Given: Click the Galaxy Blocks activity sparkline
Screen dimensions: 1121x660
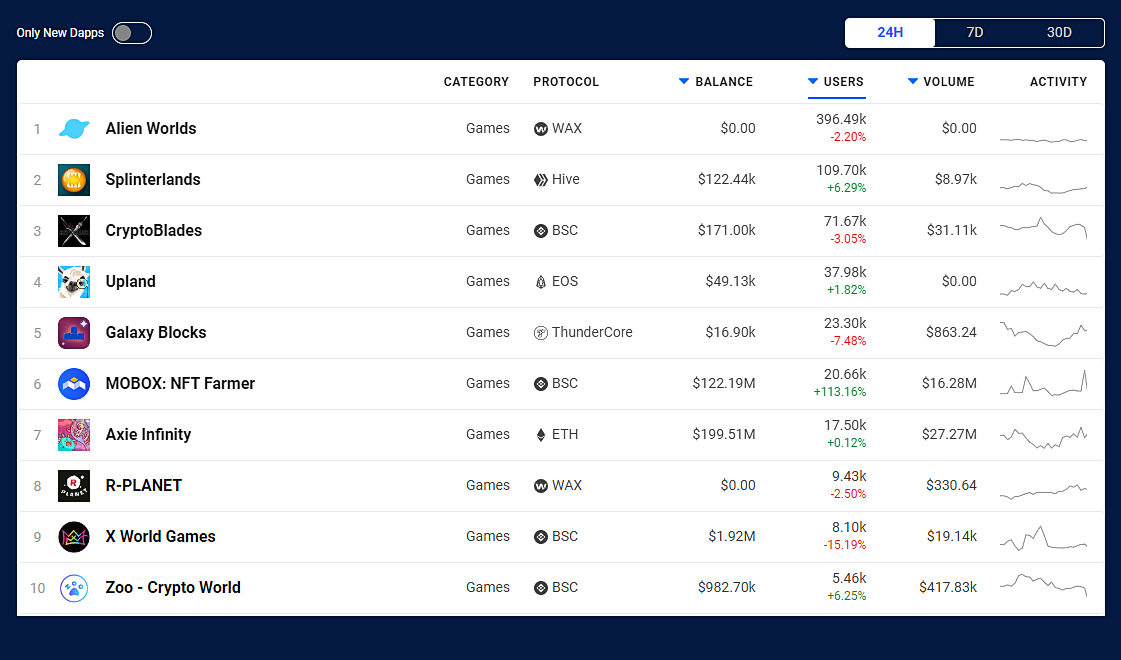Looking at the screenshot, I should point(1043,334).
